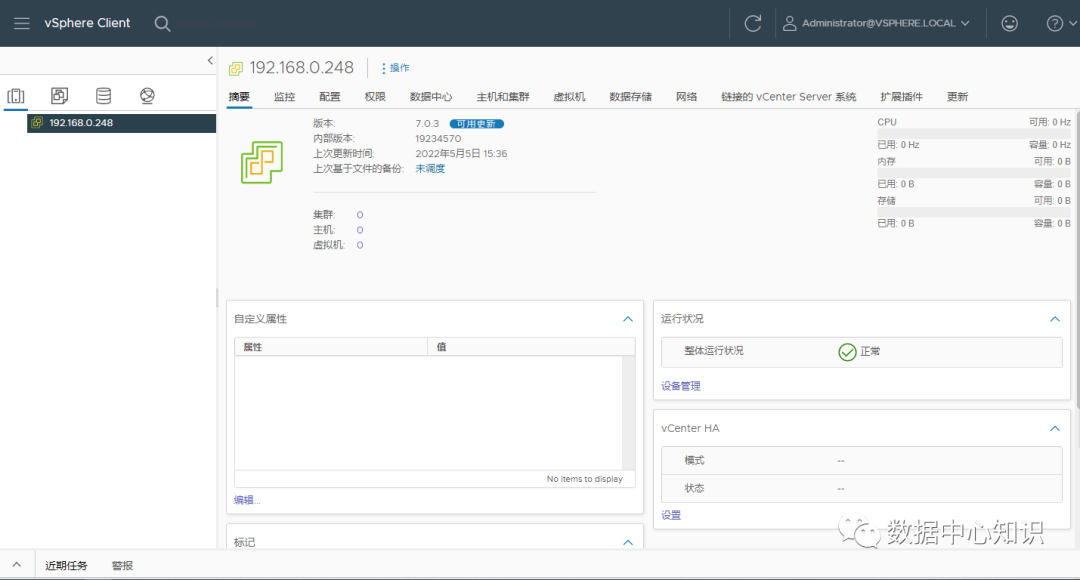Click the custom attributes table scrollbar
The width and height of the screenshot is (1080, 580).
coord(628,413)
